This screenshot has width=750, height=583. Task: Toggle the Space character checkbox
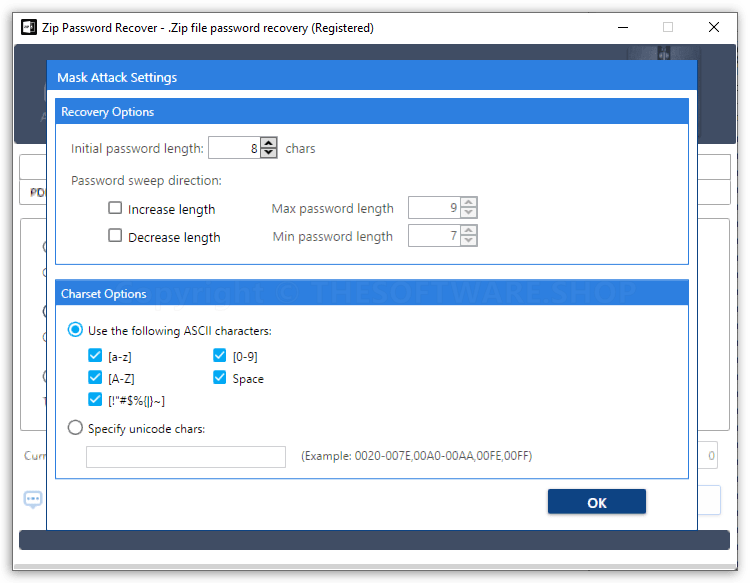tap(220, 378)
